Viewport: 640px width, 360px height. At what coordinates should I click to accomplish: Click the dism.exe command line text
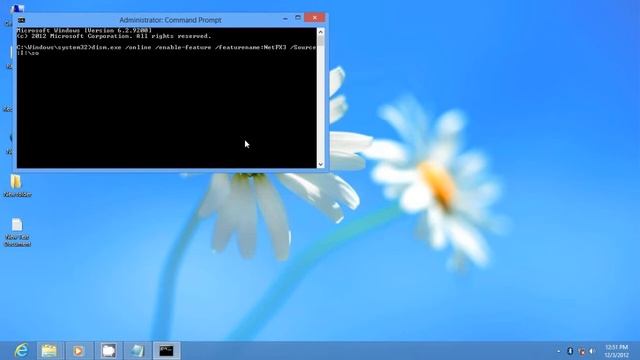click(x=167, y=50)
